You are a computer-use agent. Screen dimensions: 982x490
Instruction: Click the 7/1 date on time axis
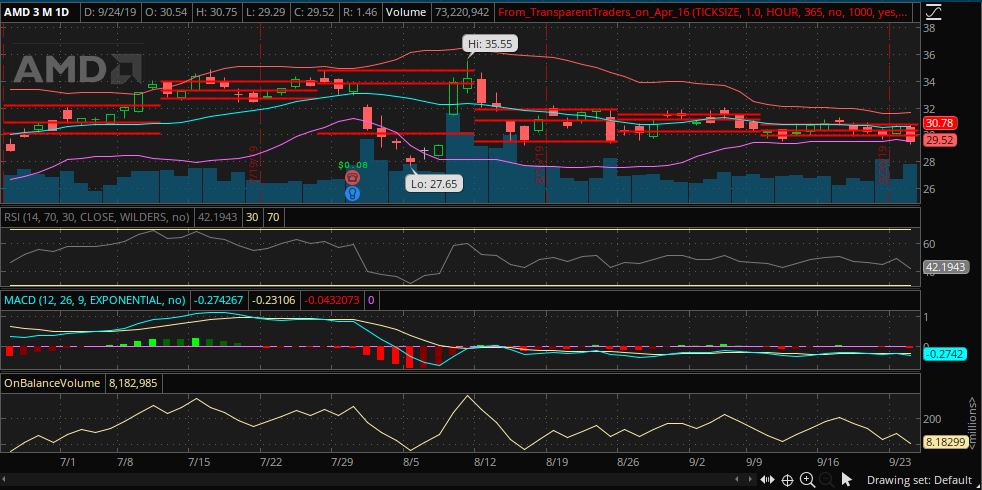pos(68,462)
